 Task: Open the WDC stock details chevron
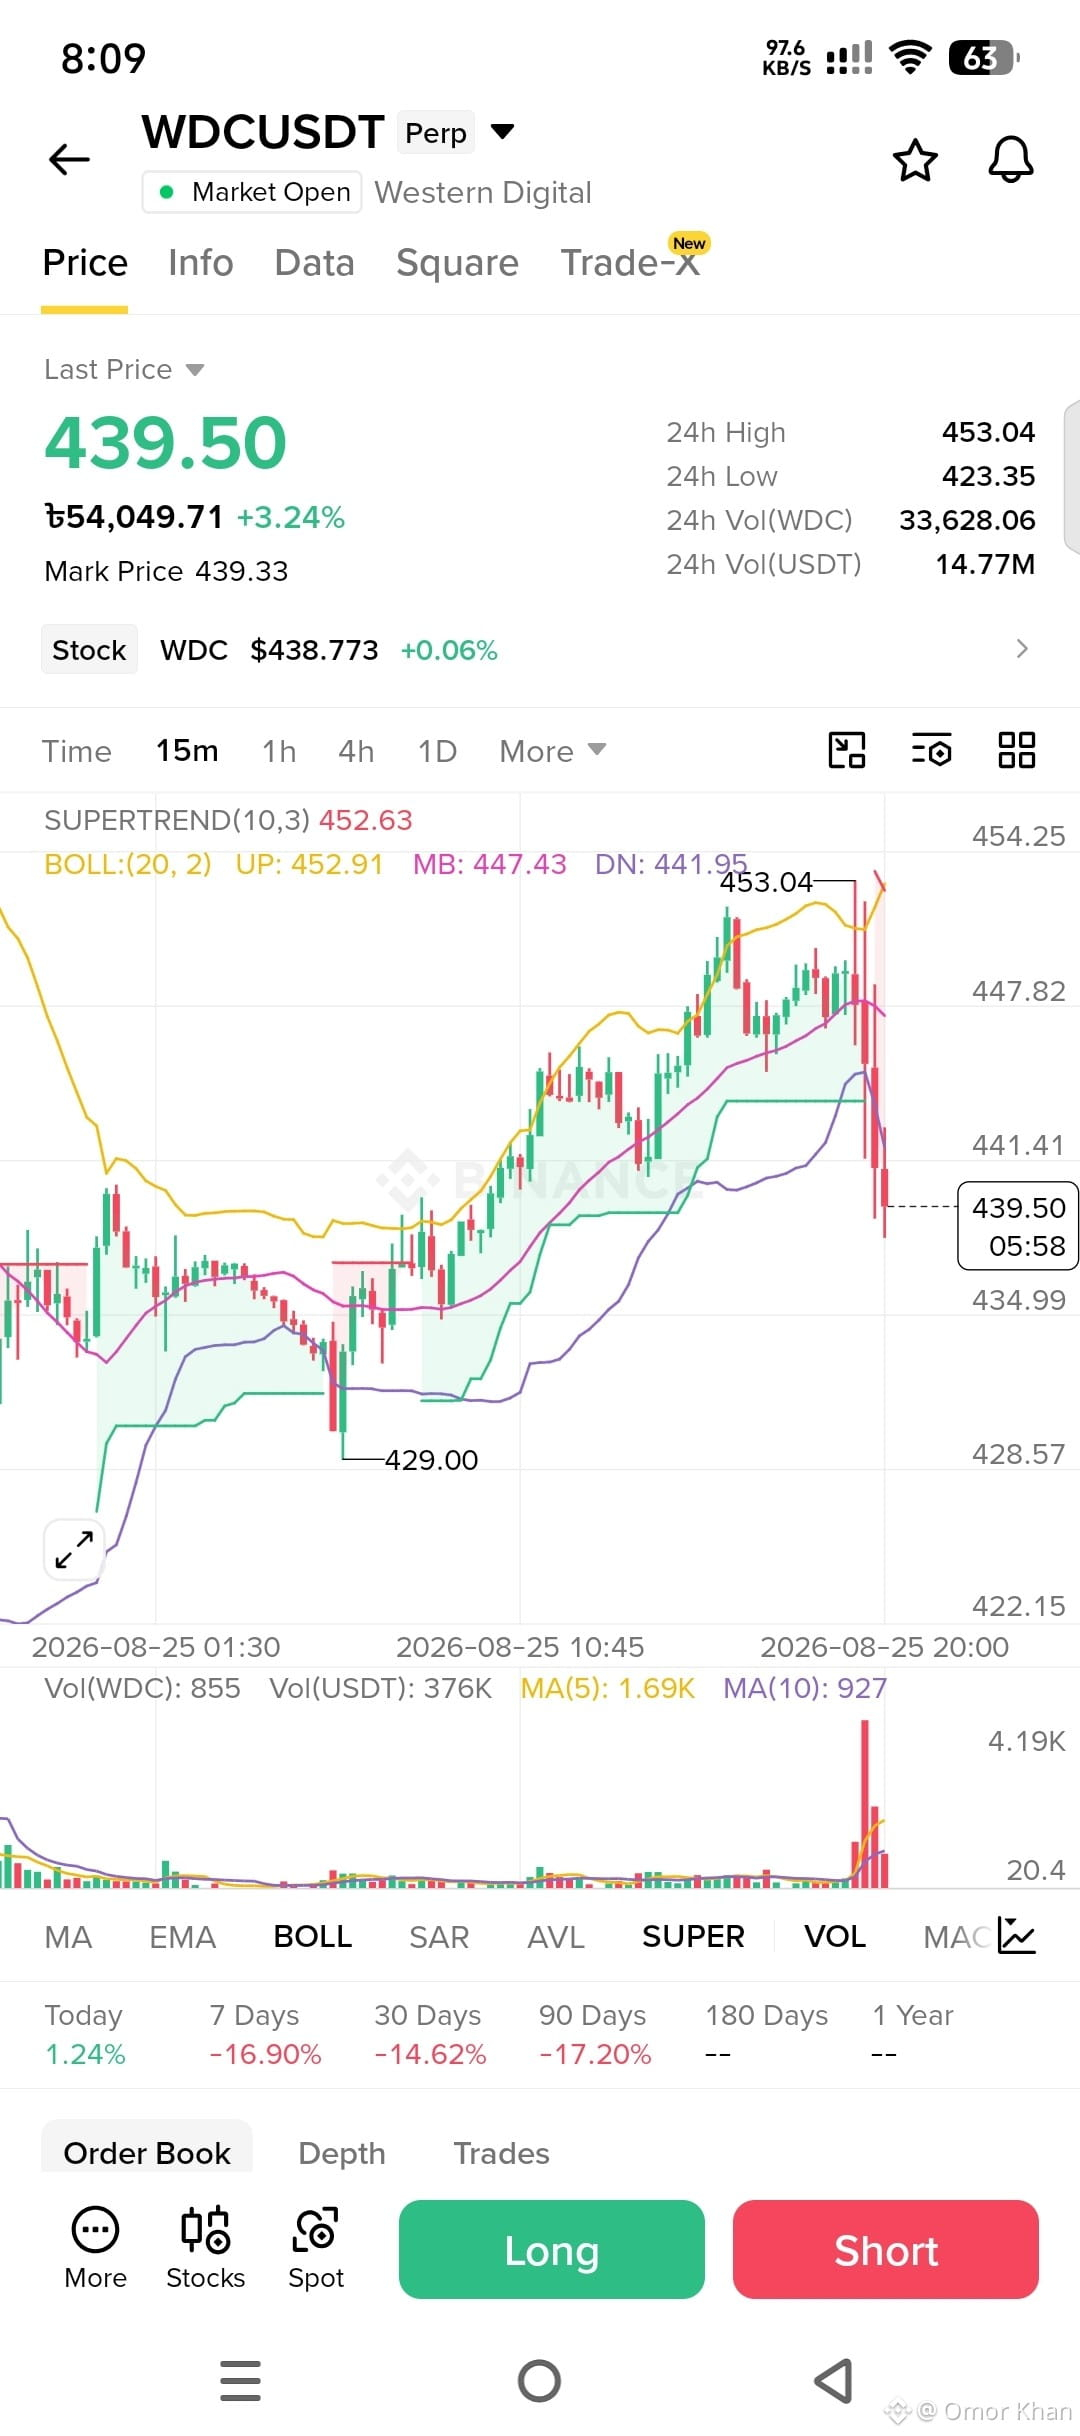click(x=1021, y=649)
